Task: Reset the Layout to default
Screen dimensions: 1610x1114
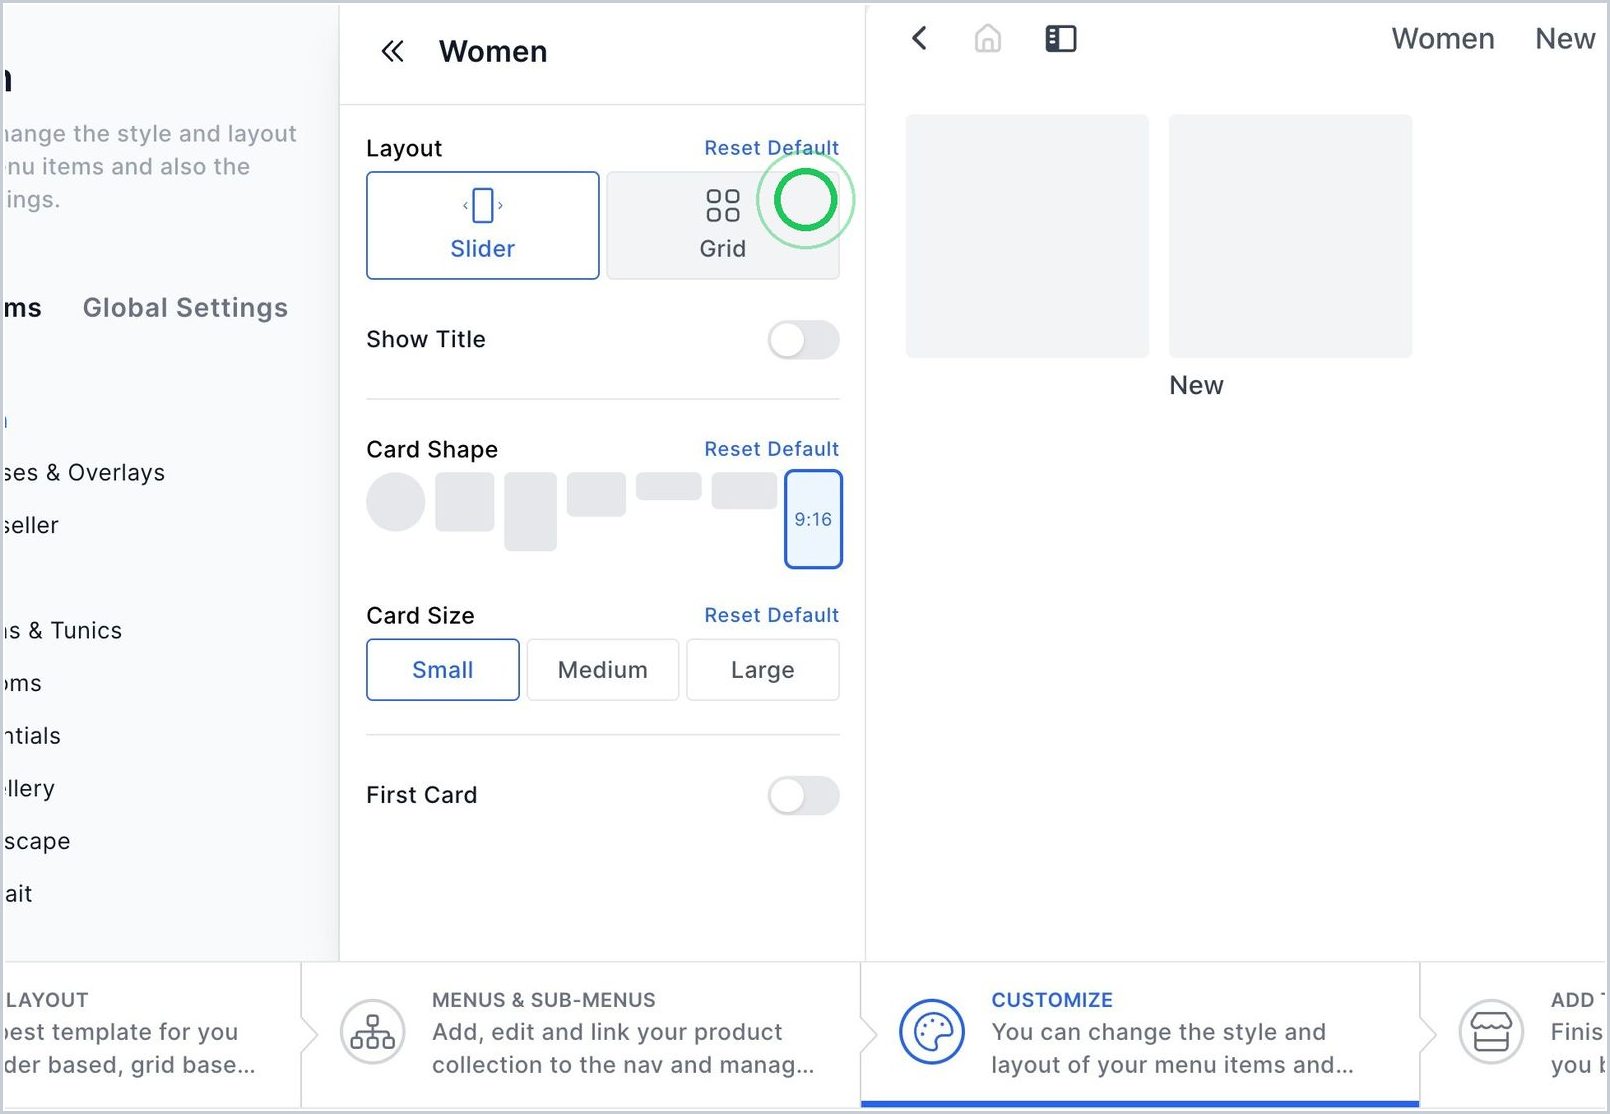Action: click(771, 148)
